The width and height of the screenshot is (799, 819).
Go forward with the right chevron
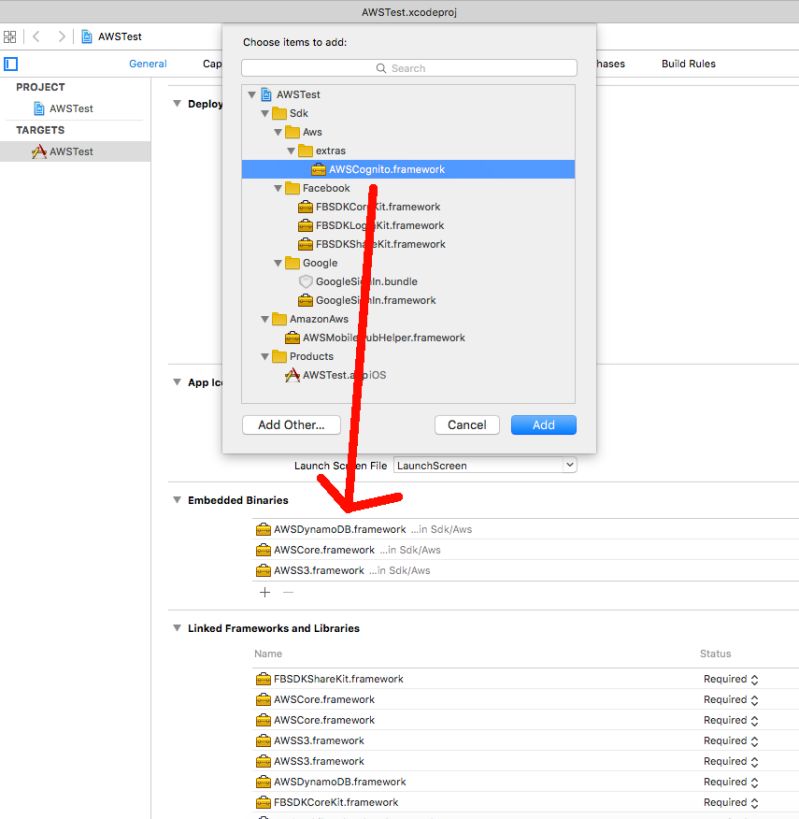point(62,37)
